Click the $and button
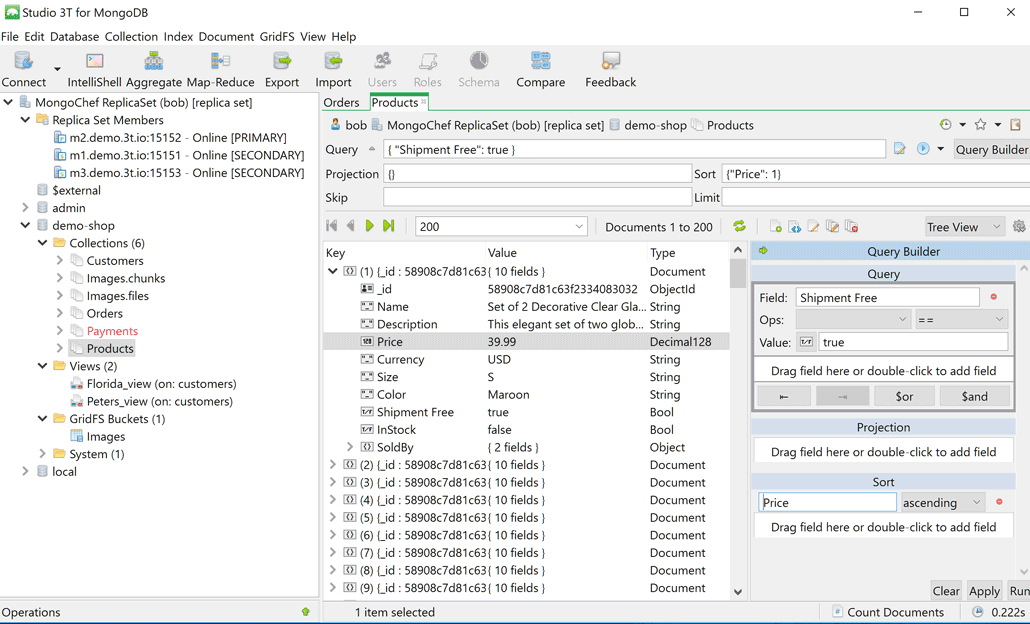 pos(974,396)
